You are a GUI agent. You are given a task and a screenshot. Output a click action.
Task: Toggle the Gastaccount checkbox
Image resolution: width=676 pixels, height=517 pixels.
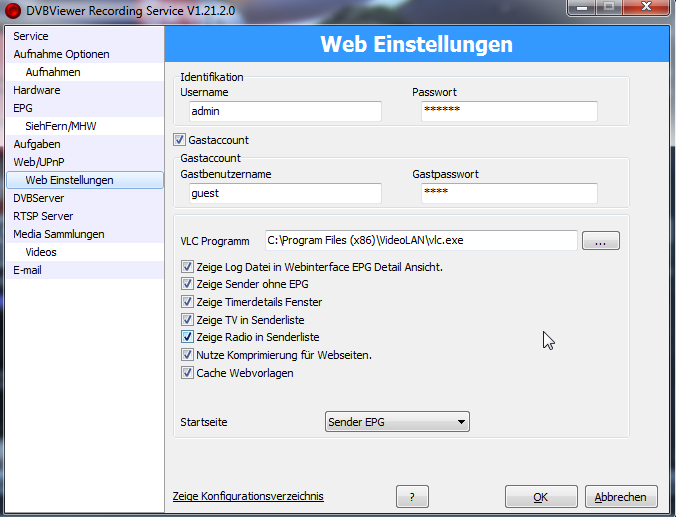point(180,141)
